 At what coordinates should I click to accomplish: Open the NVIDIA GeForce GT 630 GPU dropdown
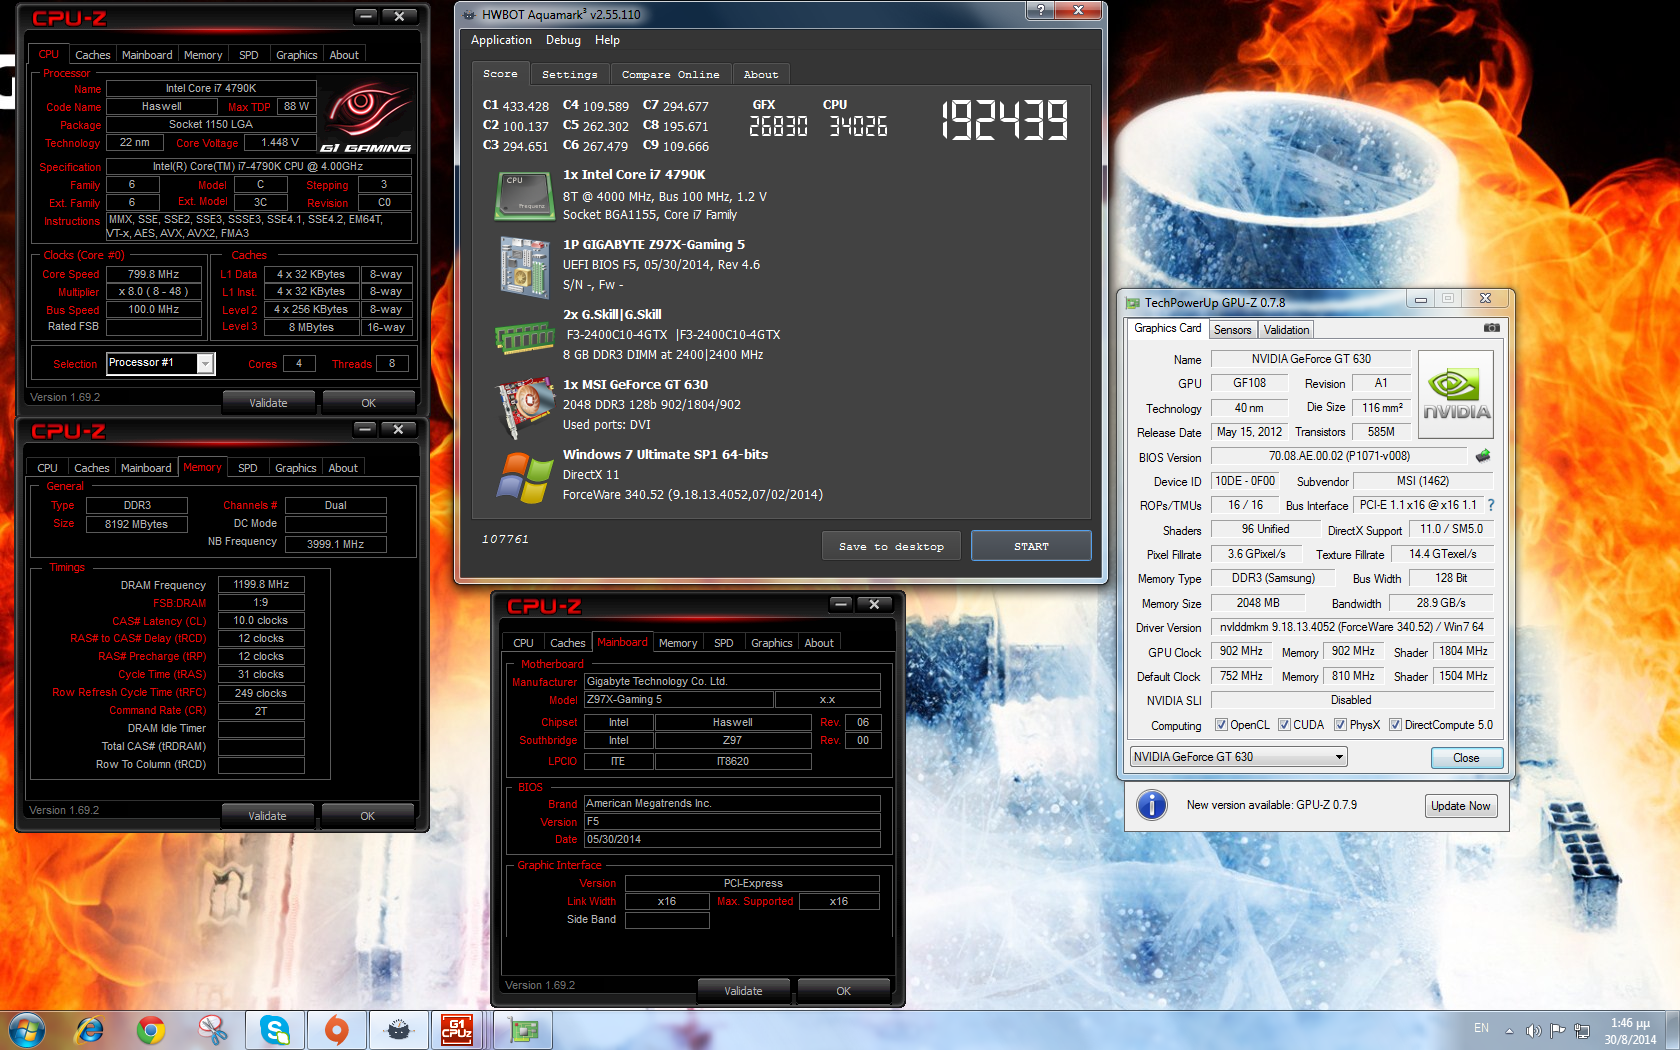click(x=1238, y=757)
